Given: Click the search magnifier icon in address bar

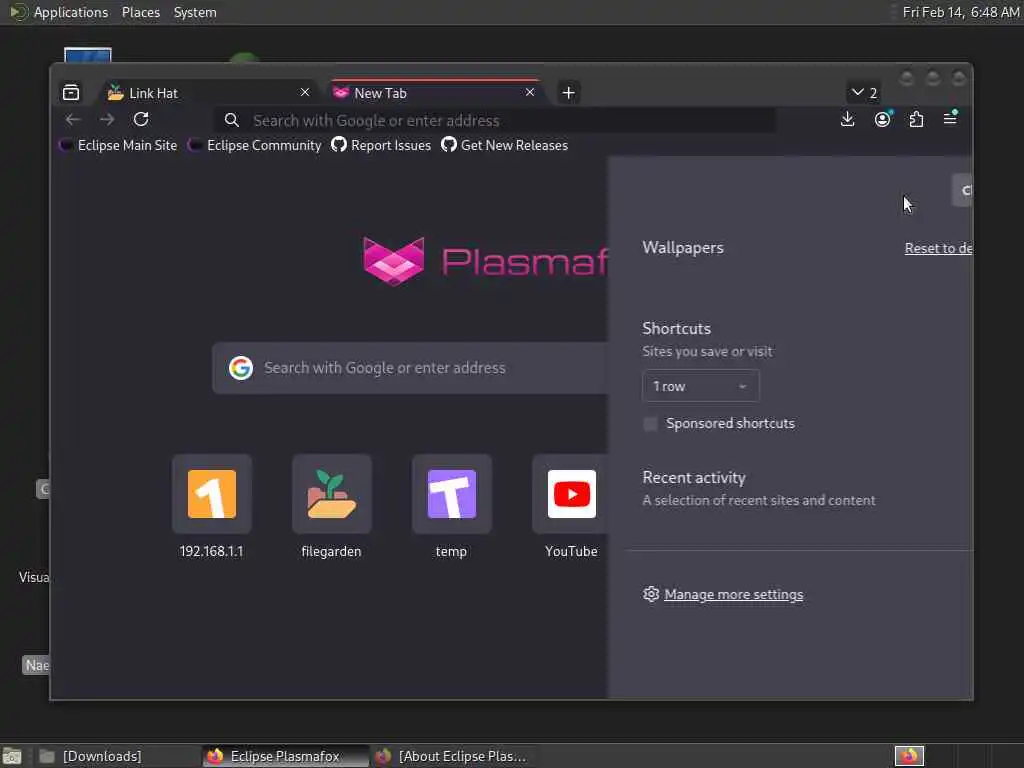Looking at the screenshot, I should click(231, 120).
